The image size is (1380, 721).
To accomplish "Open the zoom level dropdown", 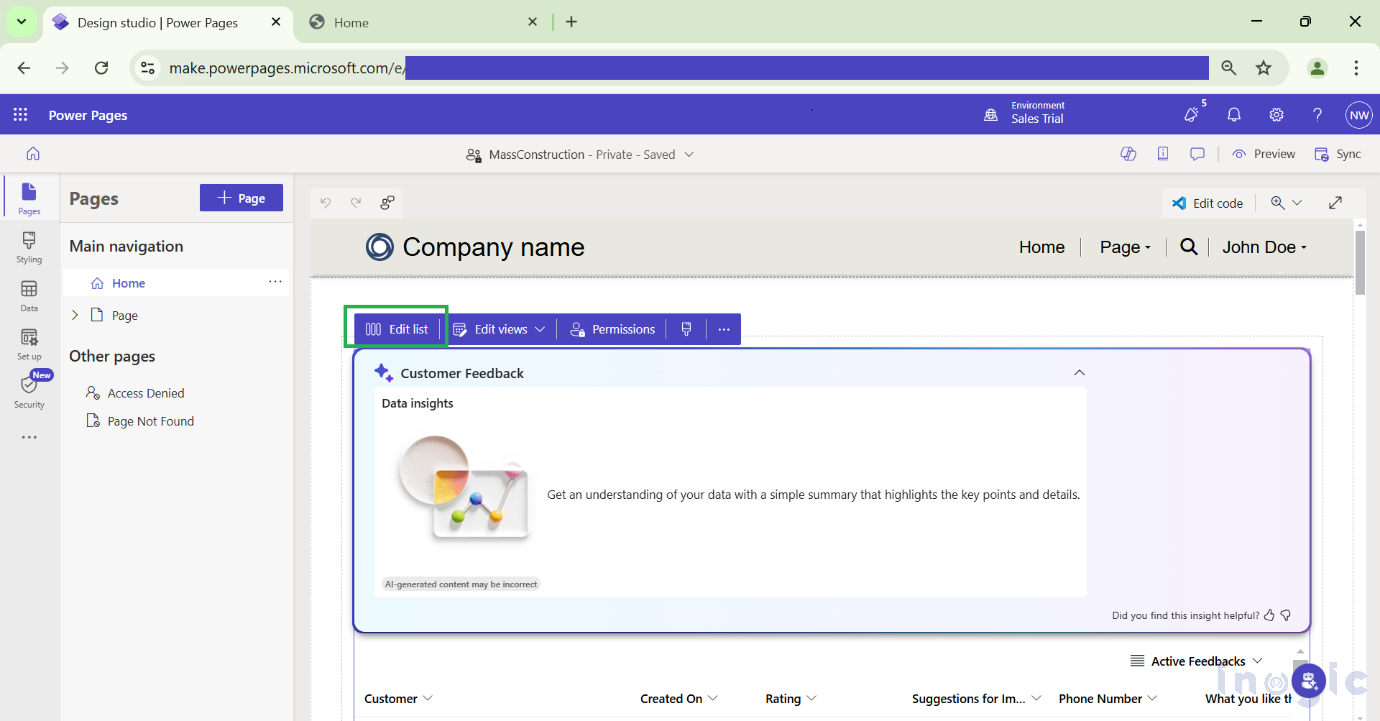I will (1286, 203).
